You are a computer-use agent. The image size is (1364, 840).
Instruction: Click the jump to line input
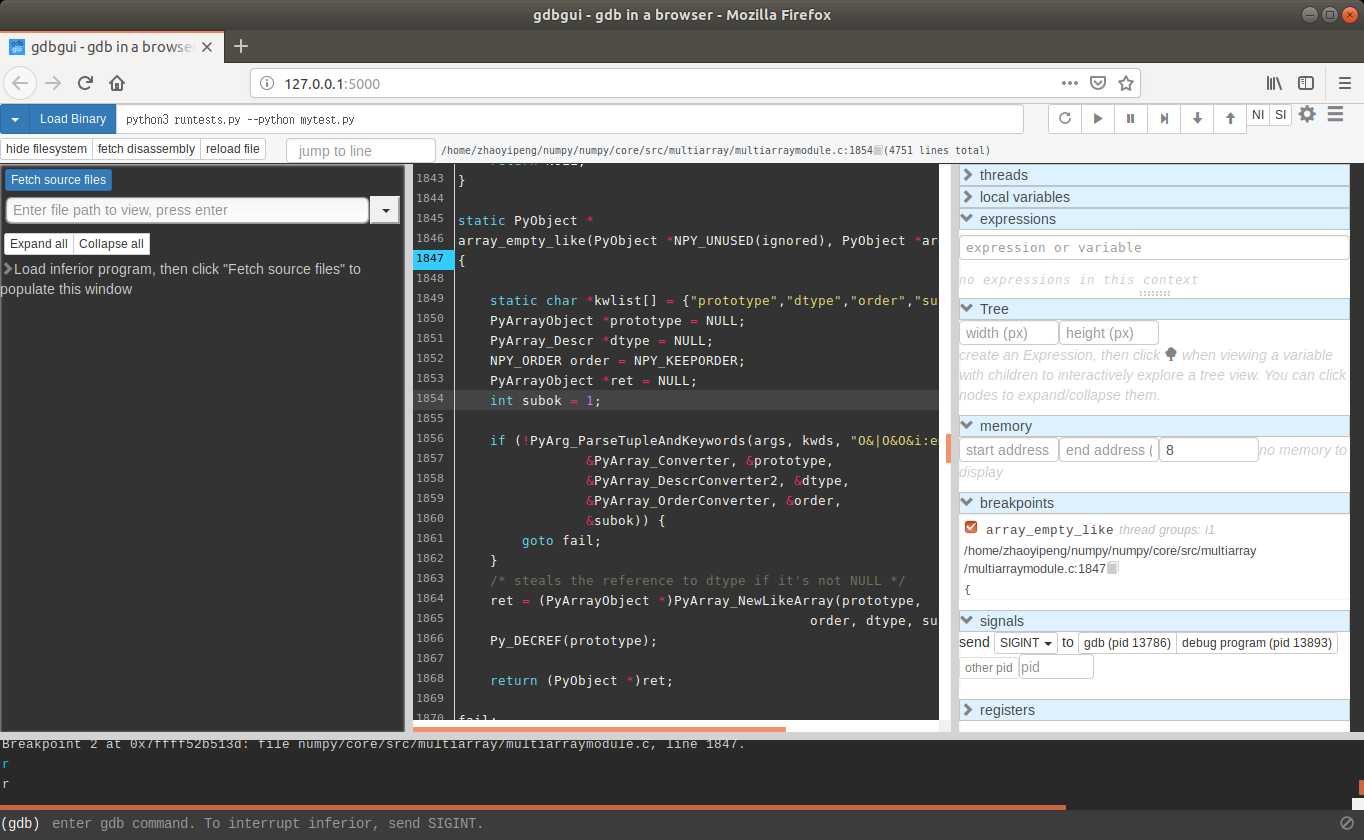coord(361,151)
